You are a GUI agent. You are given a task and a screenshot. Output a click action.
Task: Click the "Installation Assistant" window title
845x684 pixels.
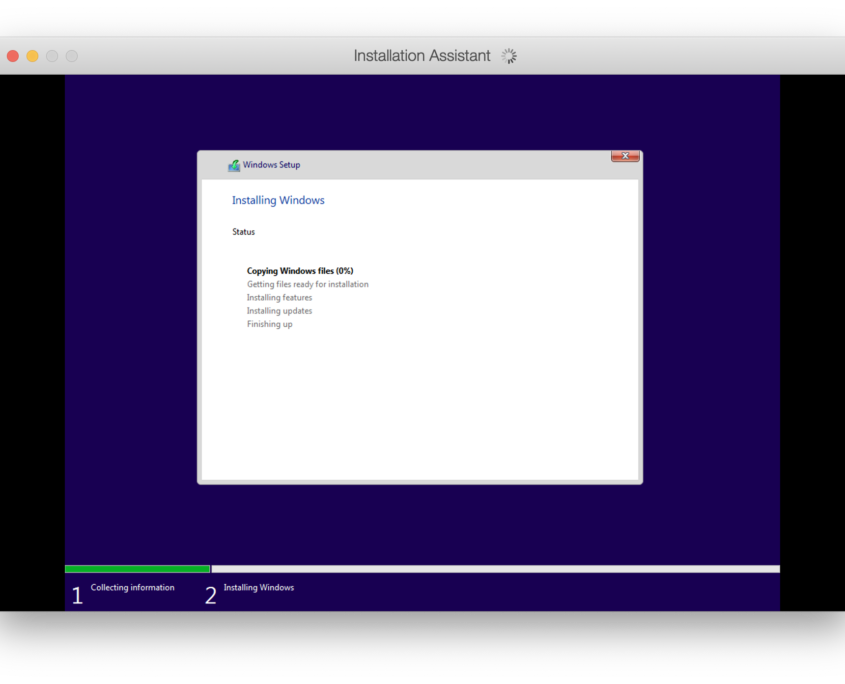pos(421,56)
